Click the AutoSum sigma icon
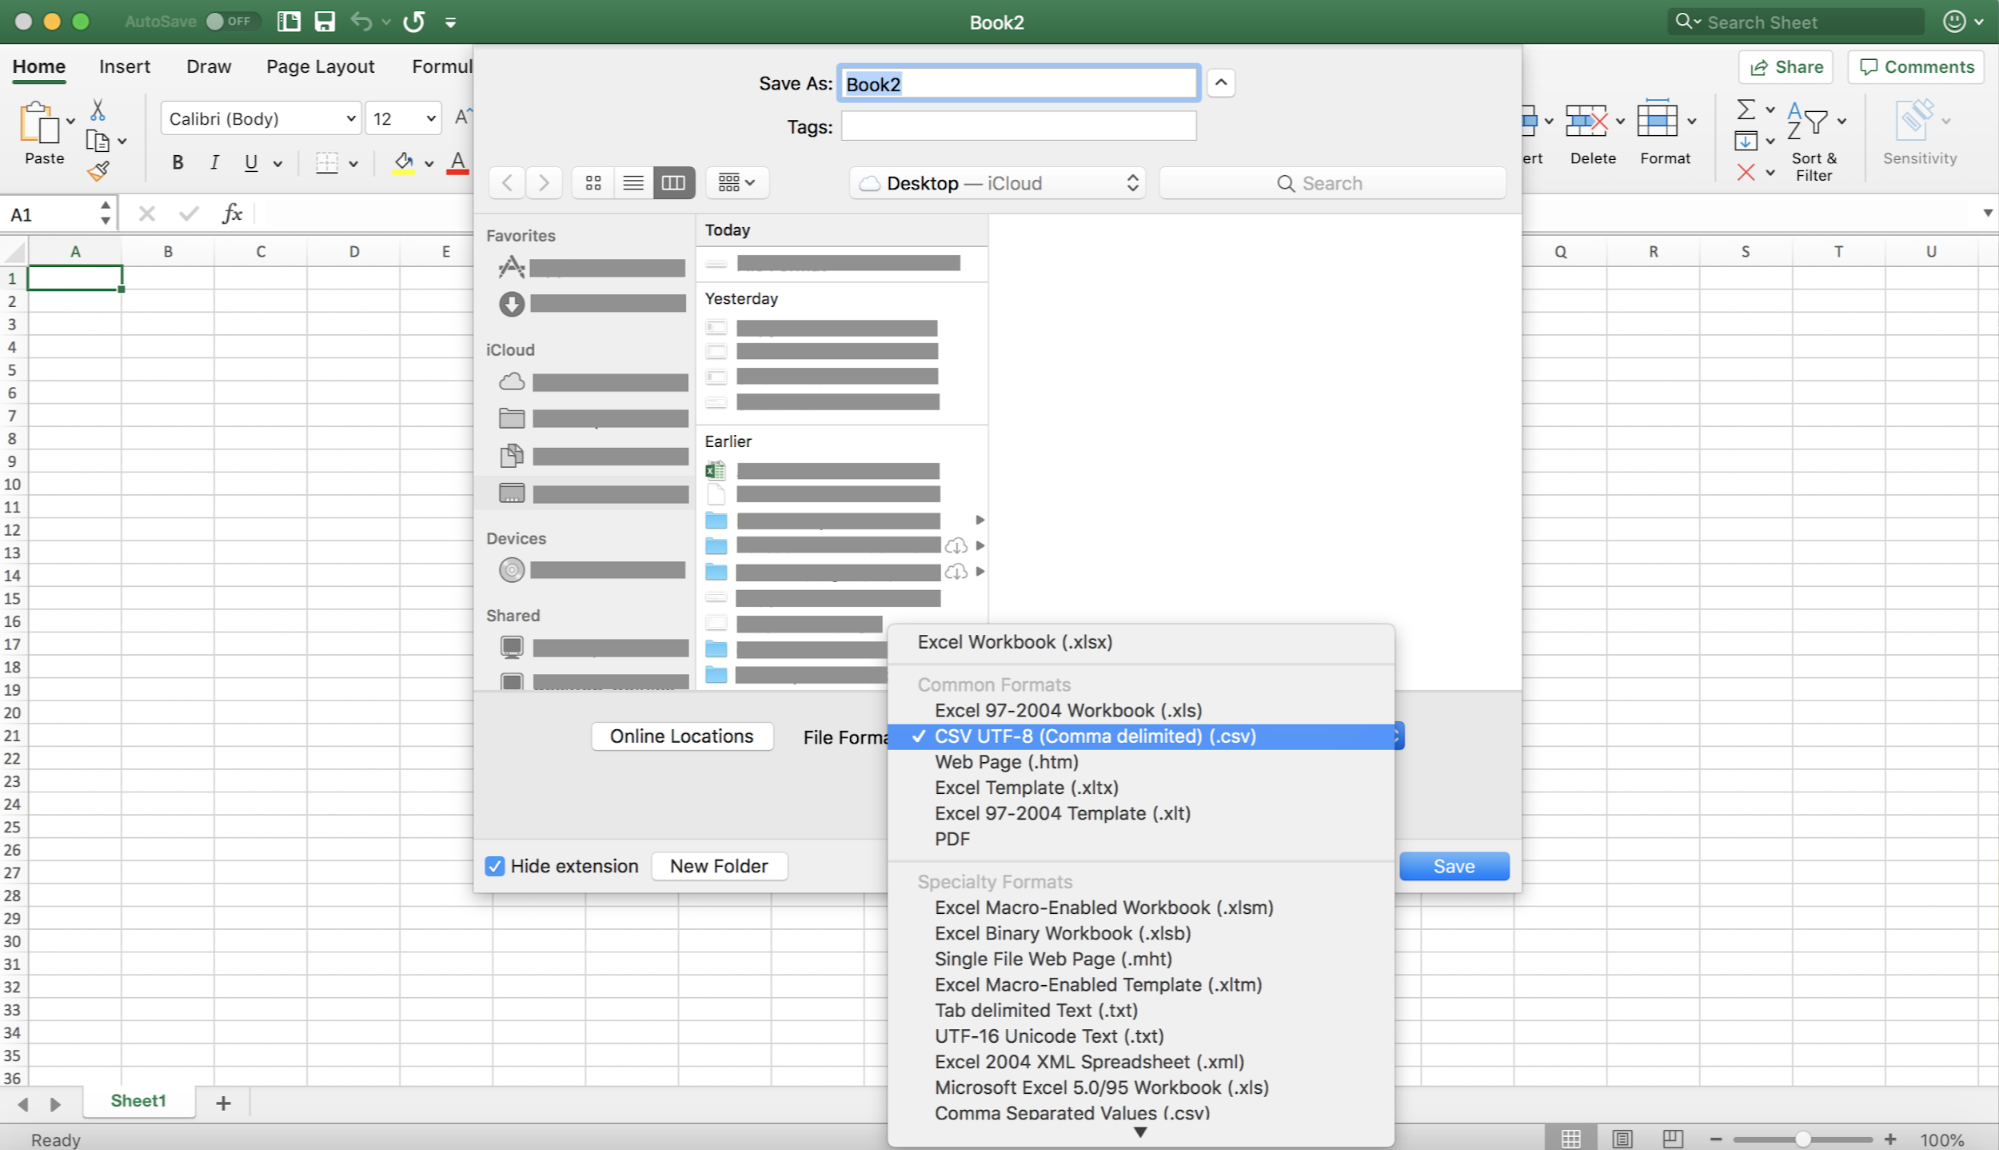The image size is (1999, 1150). tap(1746, 109)
